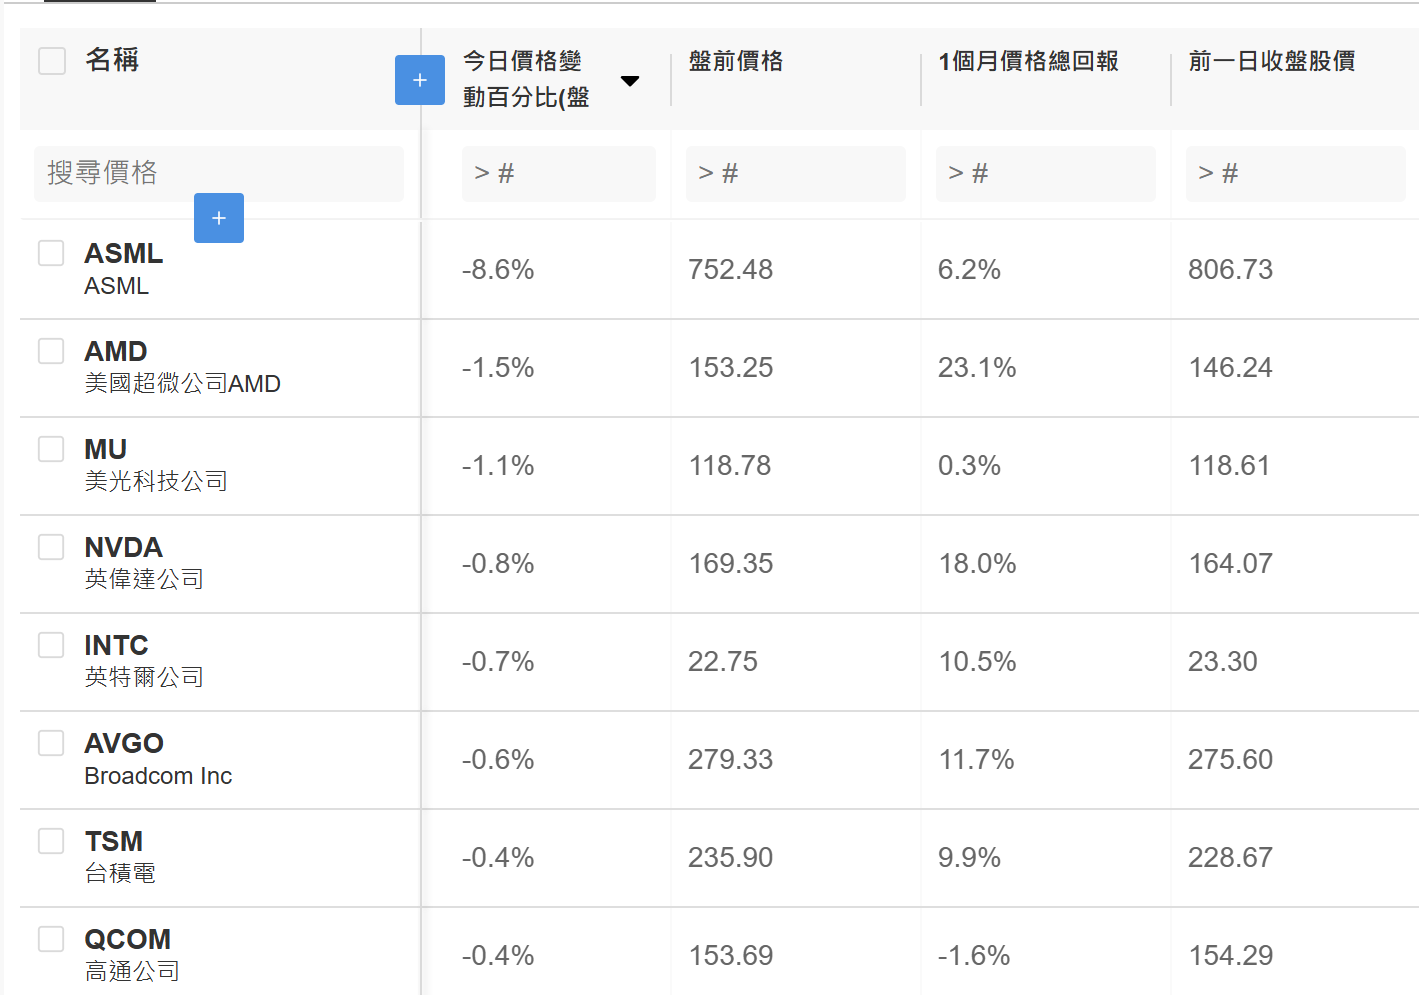Sort by the 前一日收盤股價 column header
The height and width of the screenshot is (995, 1419).
click(x=1272, y=61)
